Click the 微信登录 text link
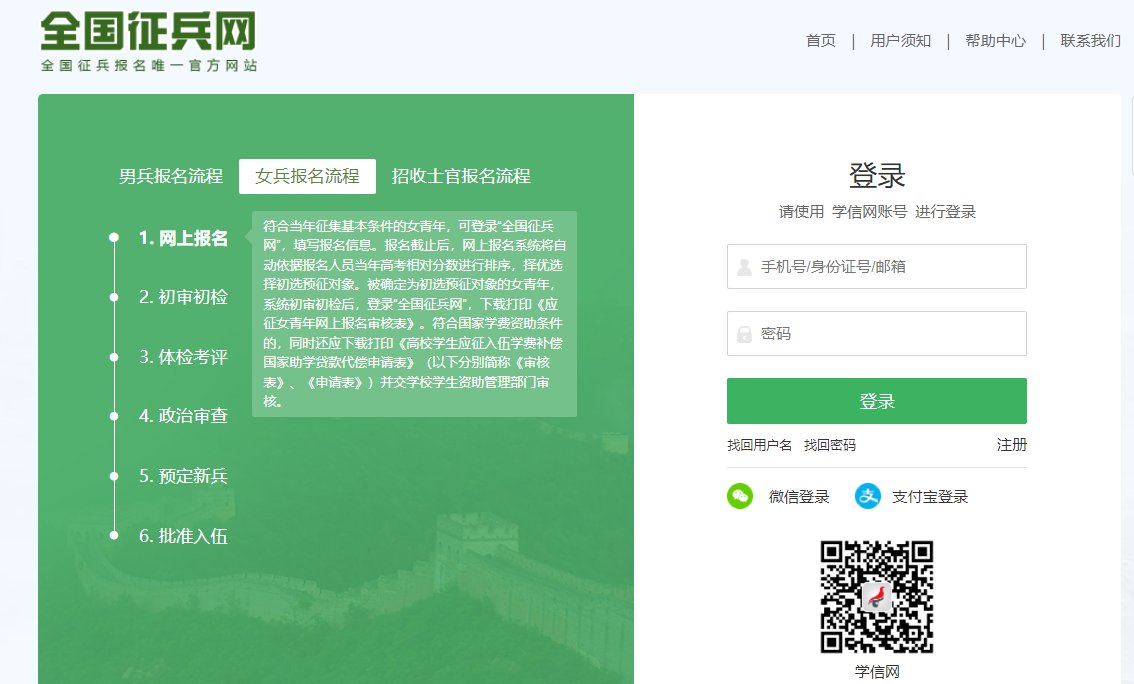 [x=799, y=497]
